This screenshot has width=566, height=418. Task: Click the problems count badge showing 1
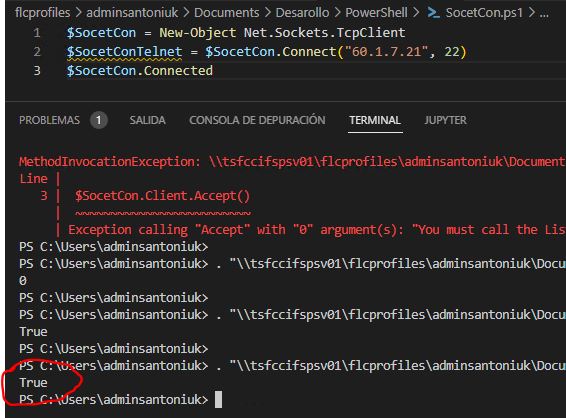coord(99,120)
